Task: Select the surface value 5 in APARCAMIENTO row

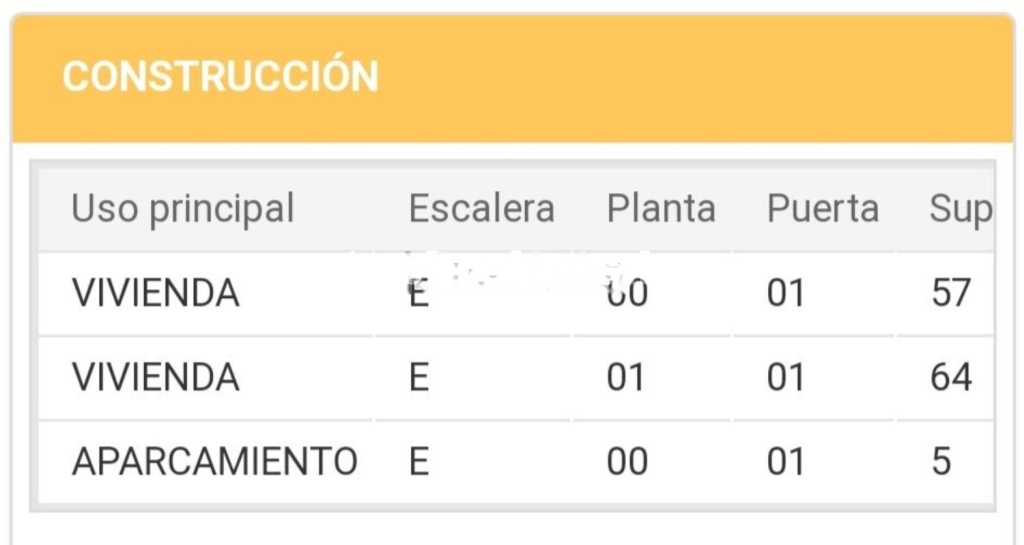Action: pos(941,461)
